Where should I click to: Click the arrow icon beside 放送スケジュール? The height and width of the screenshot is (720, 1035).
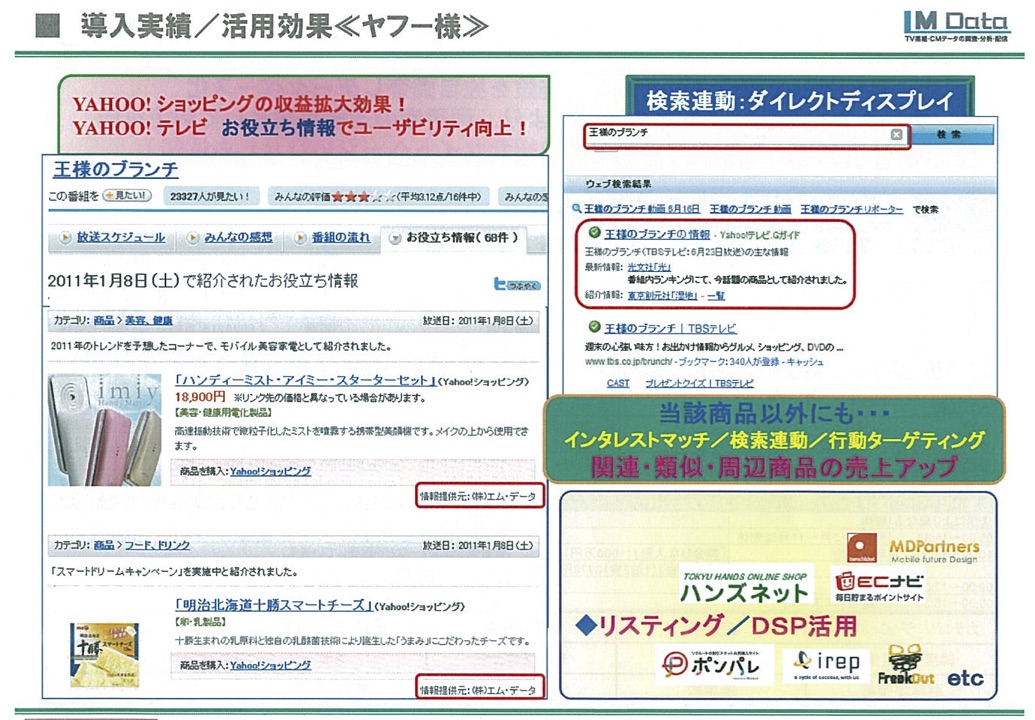click(65, 238)
